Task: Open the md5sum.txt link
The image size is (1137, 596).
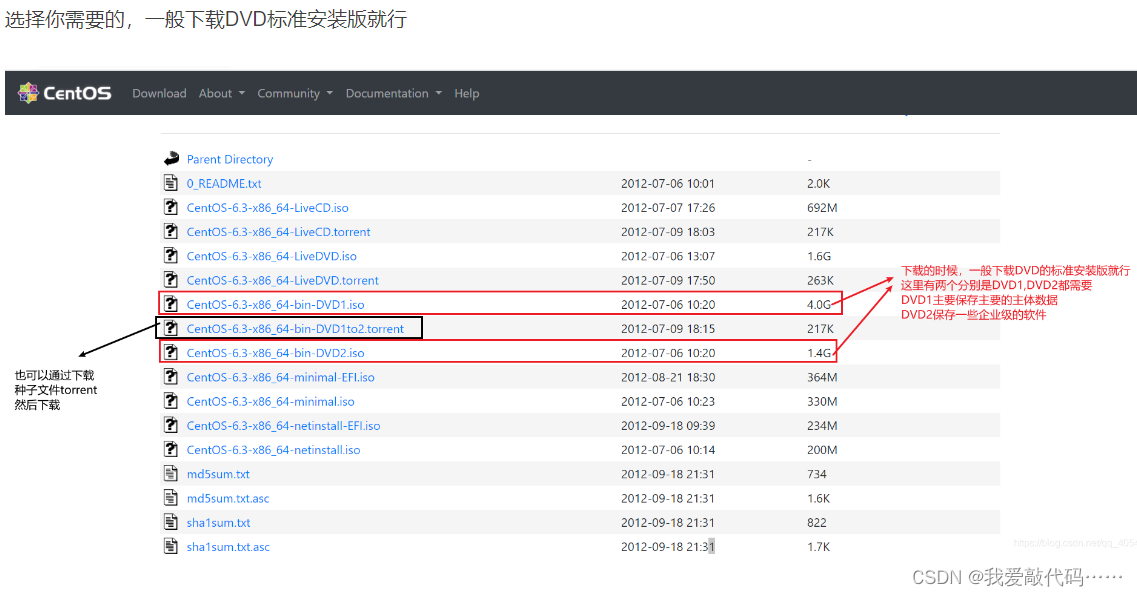Action: point(218,474)
